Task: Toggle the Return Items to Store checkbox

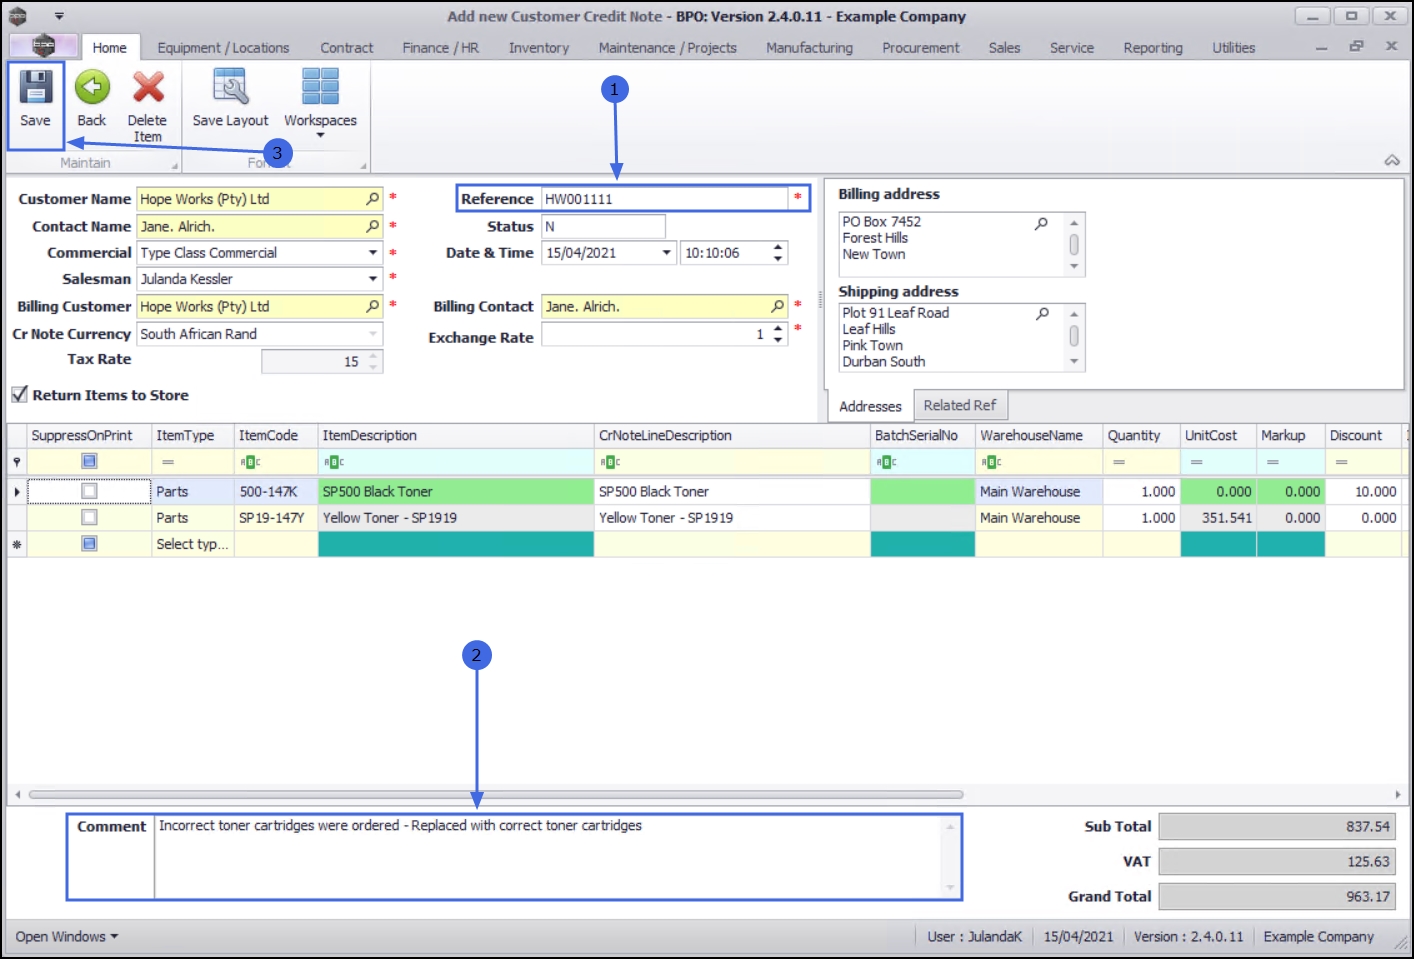Action: [19, 395]
